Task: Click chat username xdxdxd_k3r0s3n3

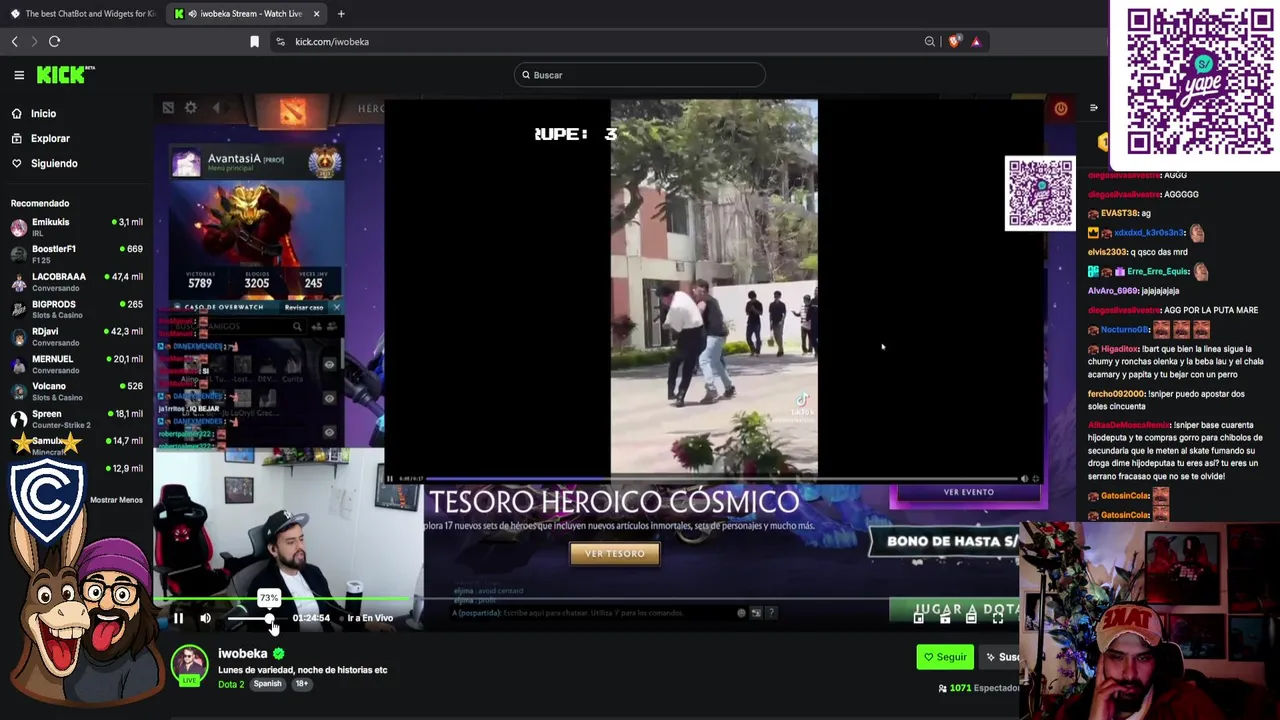Action: click(1149, 233)
